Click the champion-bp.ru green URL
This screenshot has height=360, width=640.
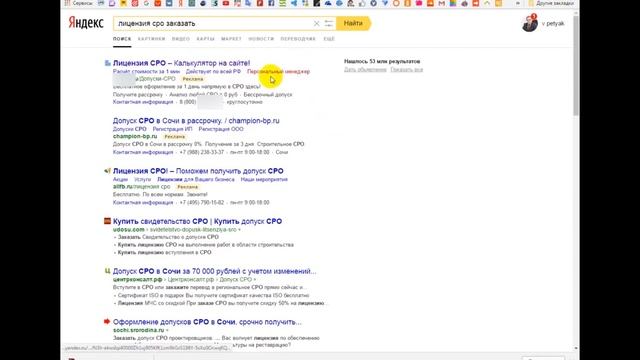(x=135, y=136)
